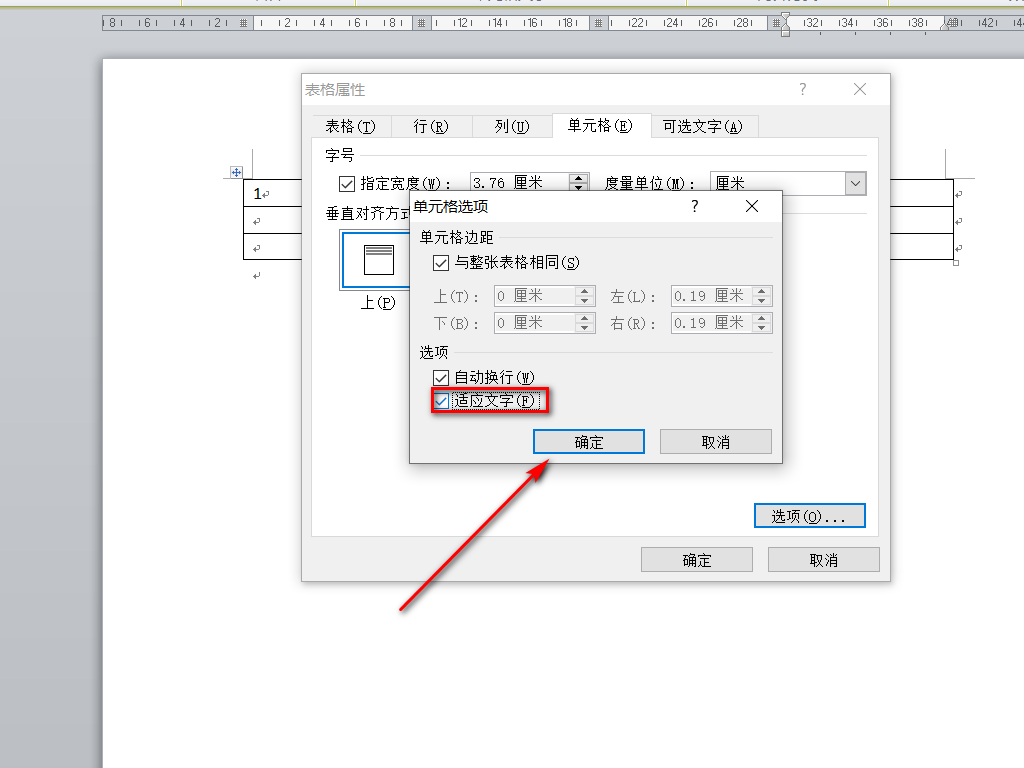Click 确定 in 表格属性 dialog
This screenshot has height=768, width=1024.
[697, 560]
